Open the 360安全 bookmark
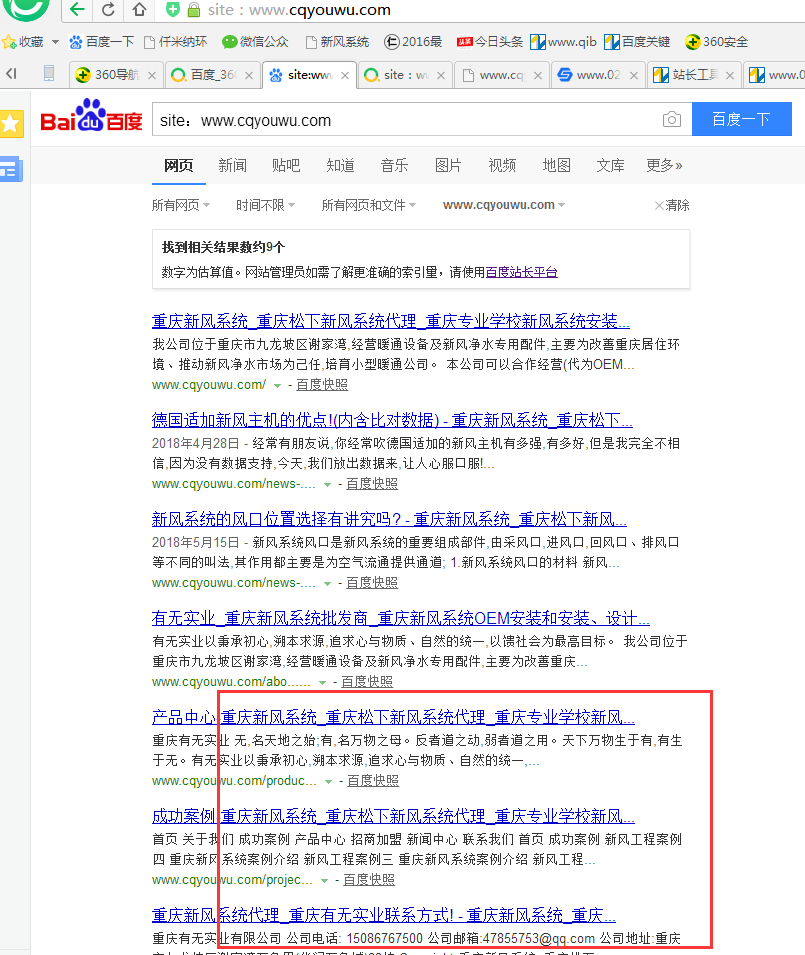Image resolution: width=805 pixels, height=955 pixels. pyautogui.click(x=717, y=42)
